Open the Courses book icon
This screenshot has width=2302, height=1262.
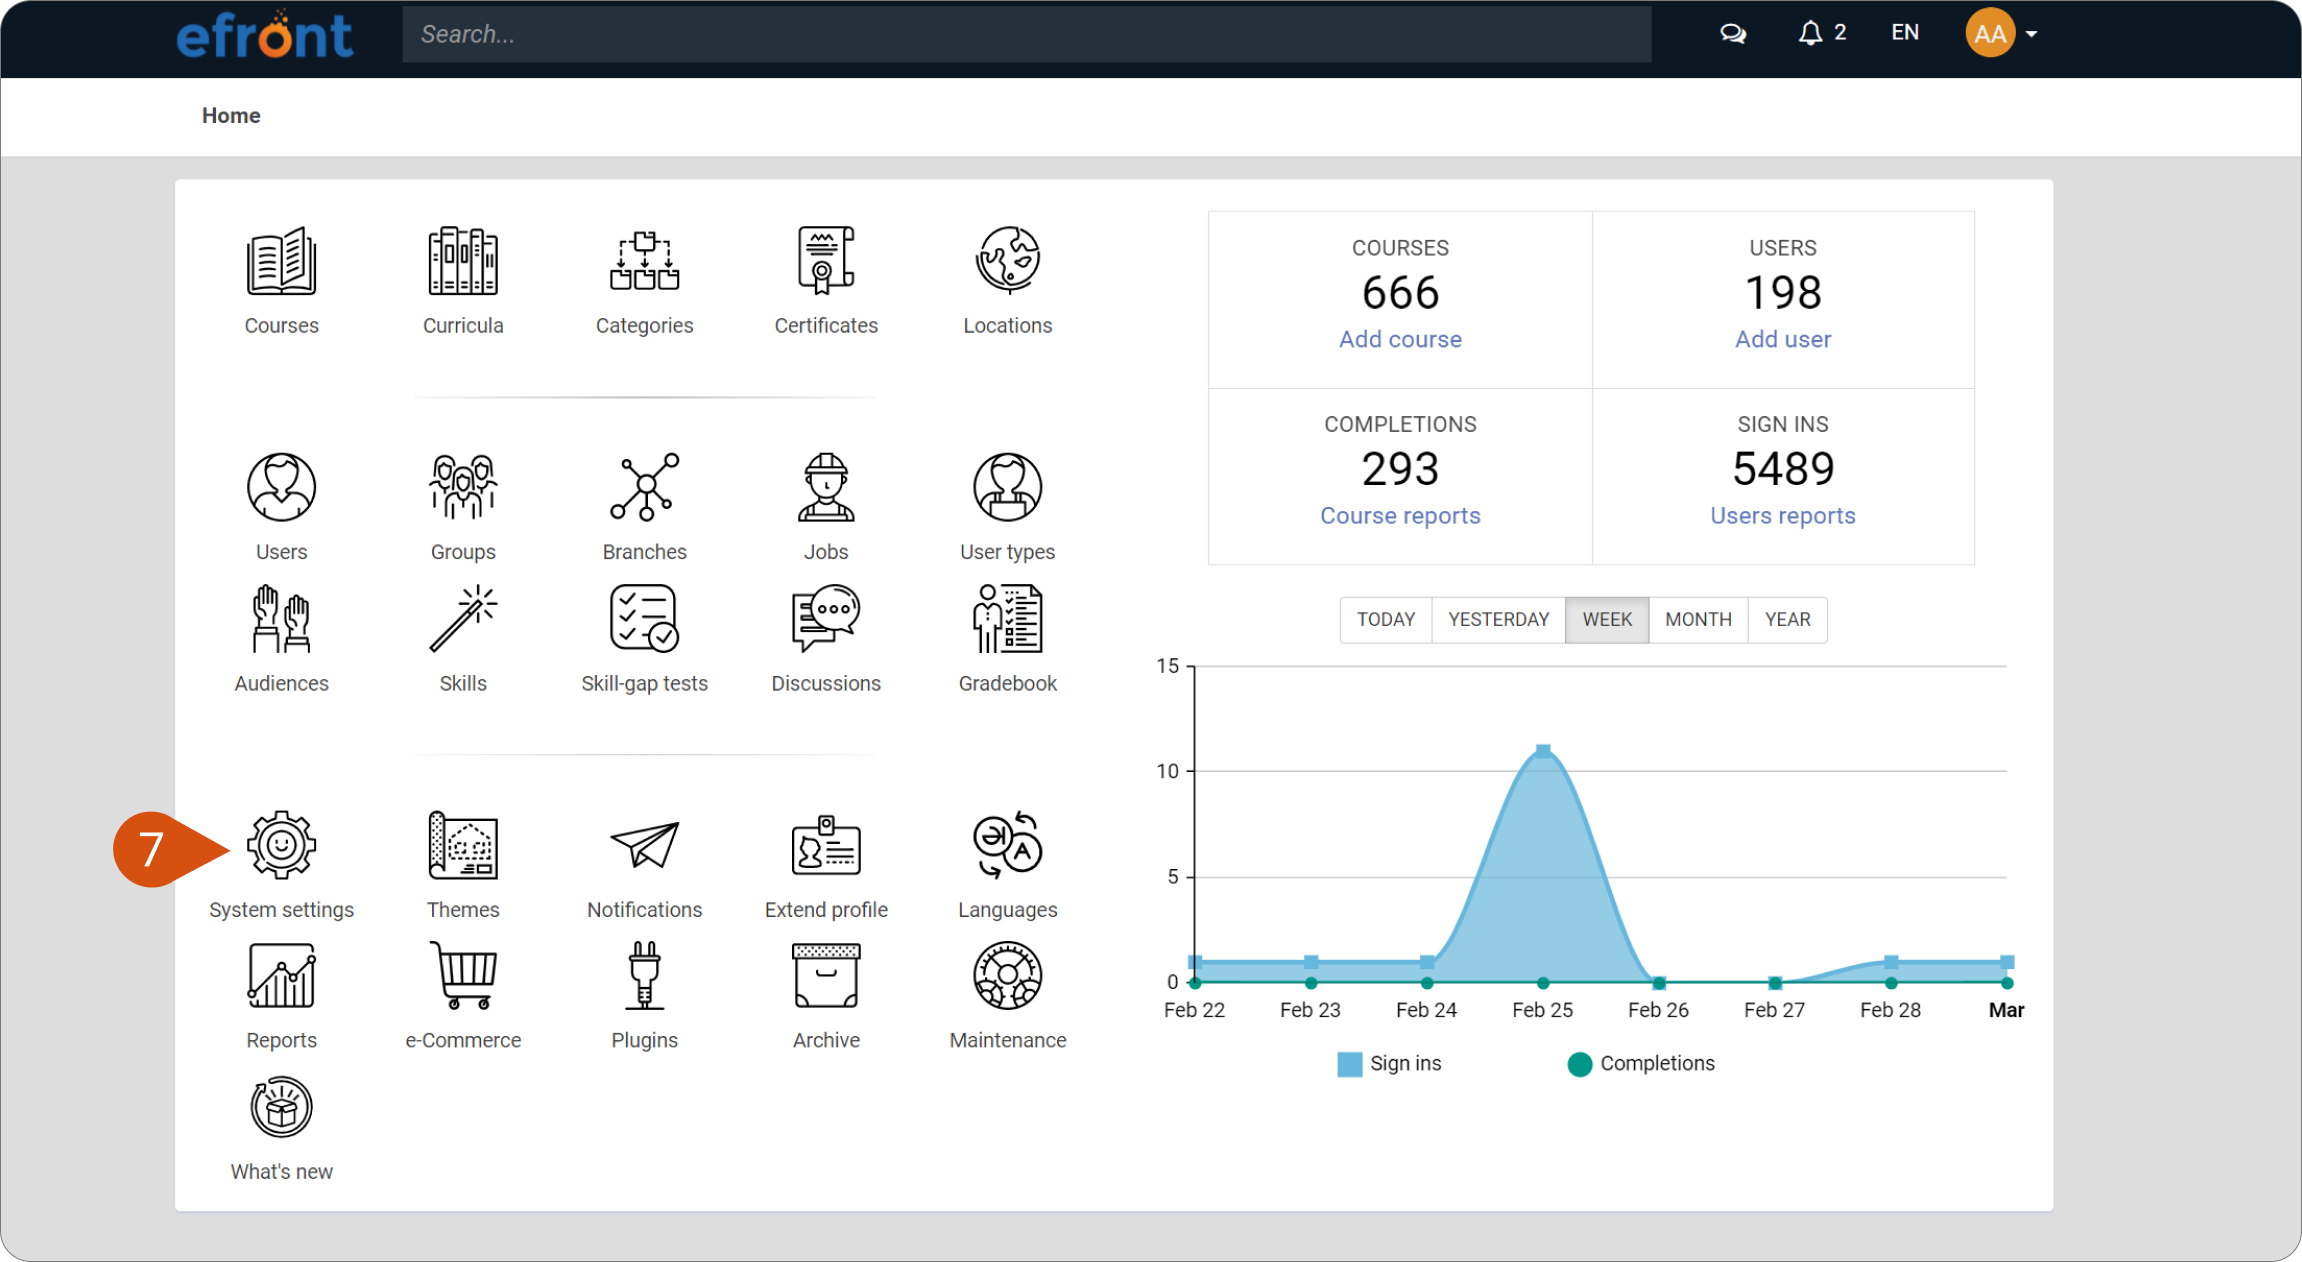[281, 262]
